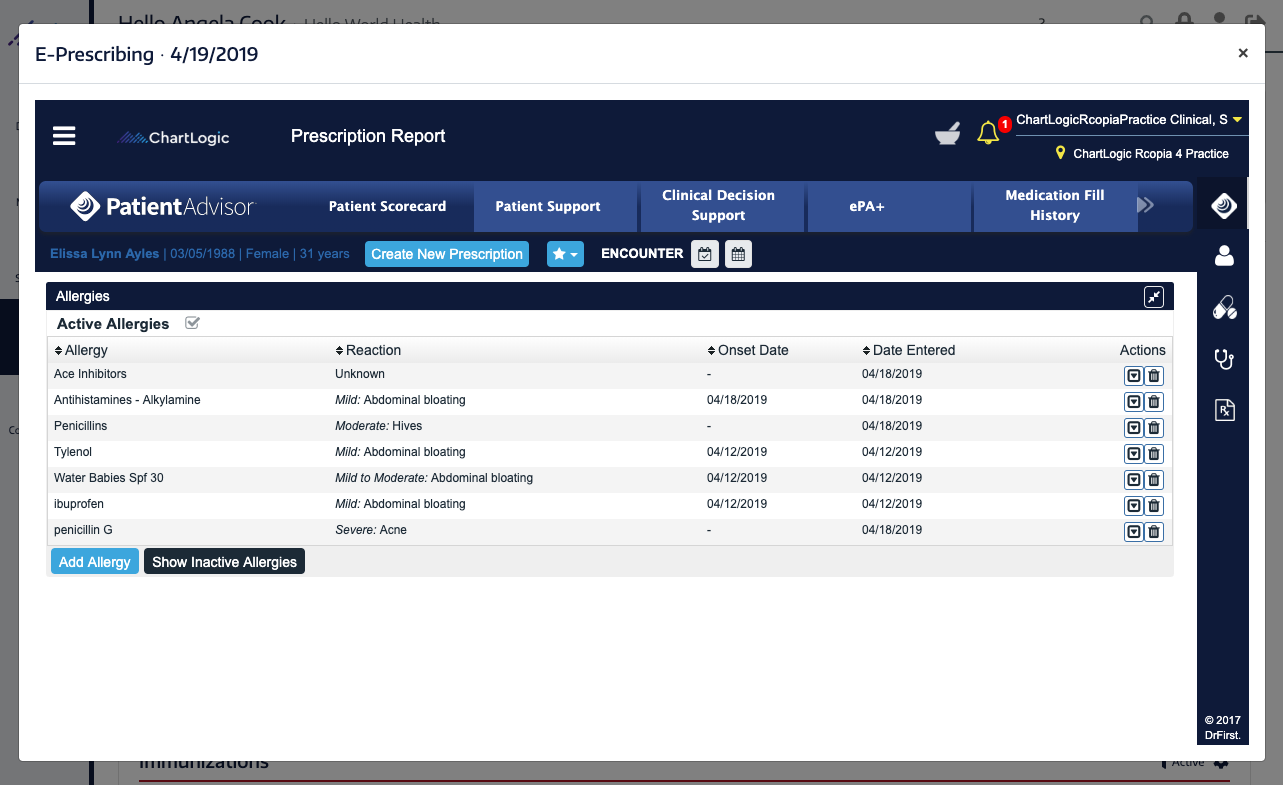Delete the Antihistamines - Alkylamine allergy

[1154, 402]
